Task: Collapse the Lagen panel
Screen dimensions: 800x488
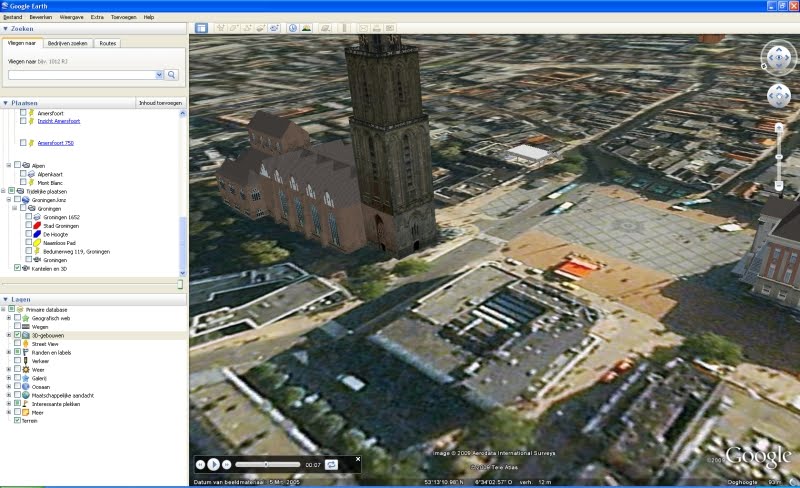Action: [5, 300]
